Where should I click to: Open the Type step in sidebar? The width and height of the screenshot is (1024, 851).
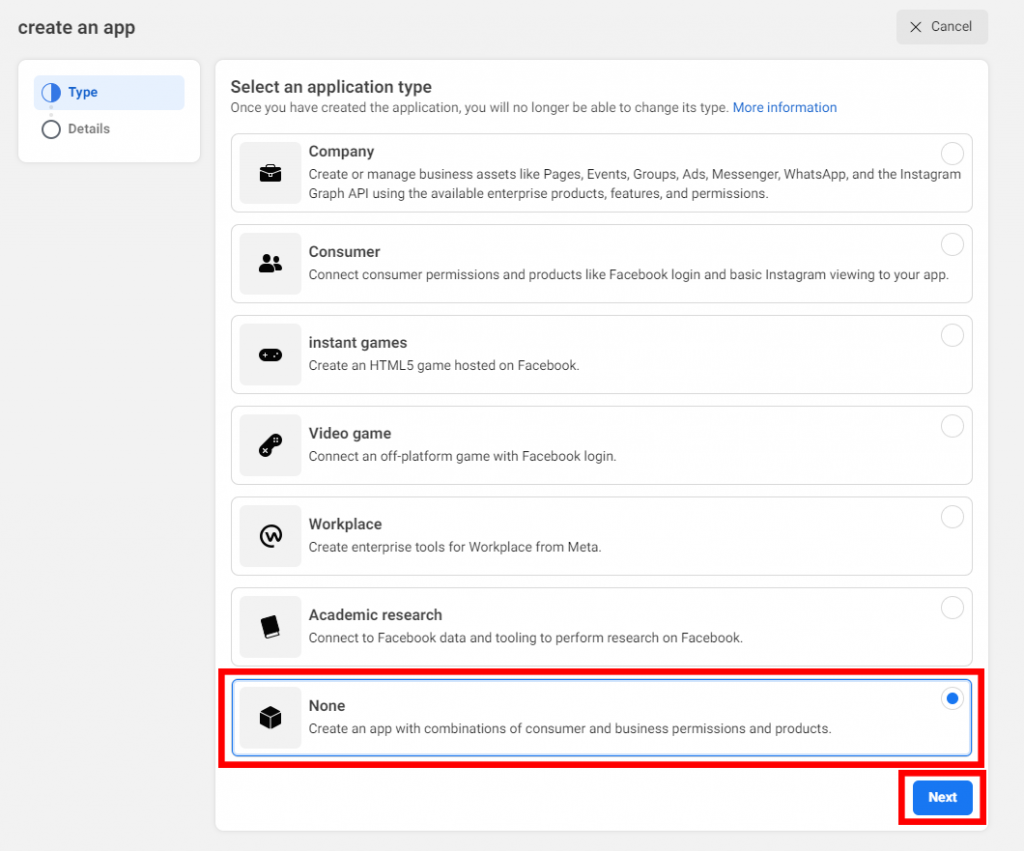(83, 93)
